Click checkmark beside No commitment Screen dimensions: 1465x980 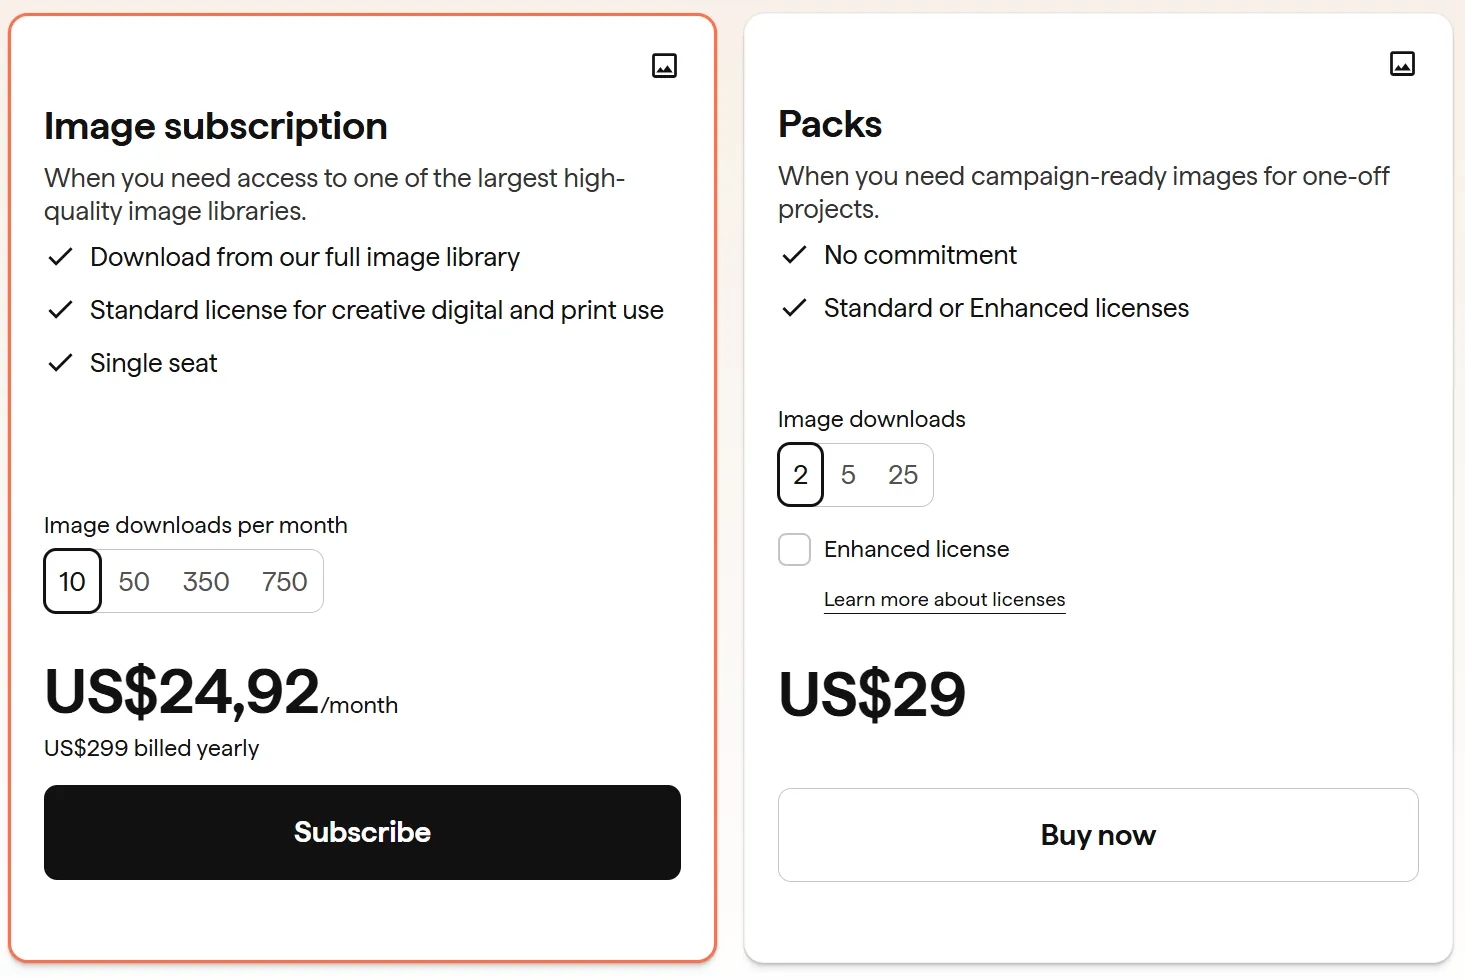[794, 255]
